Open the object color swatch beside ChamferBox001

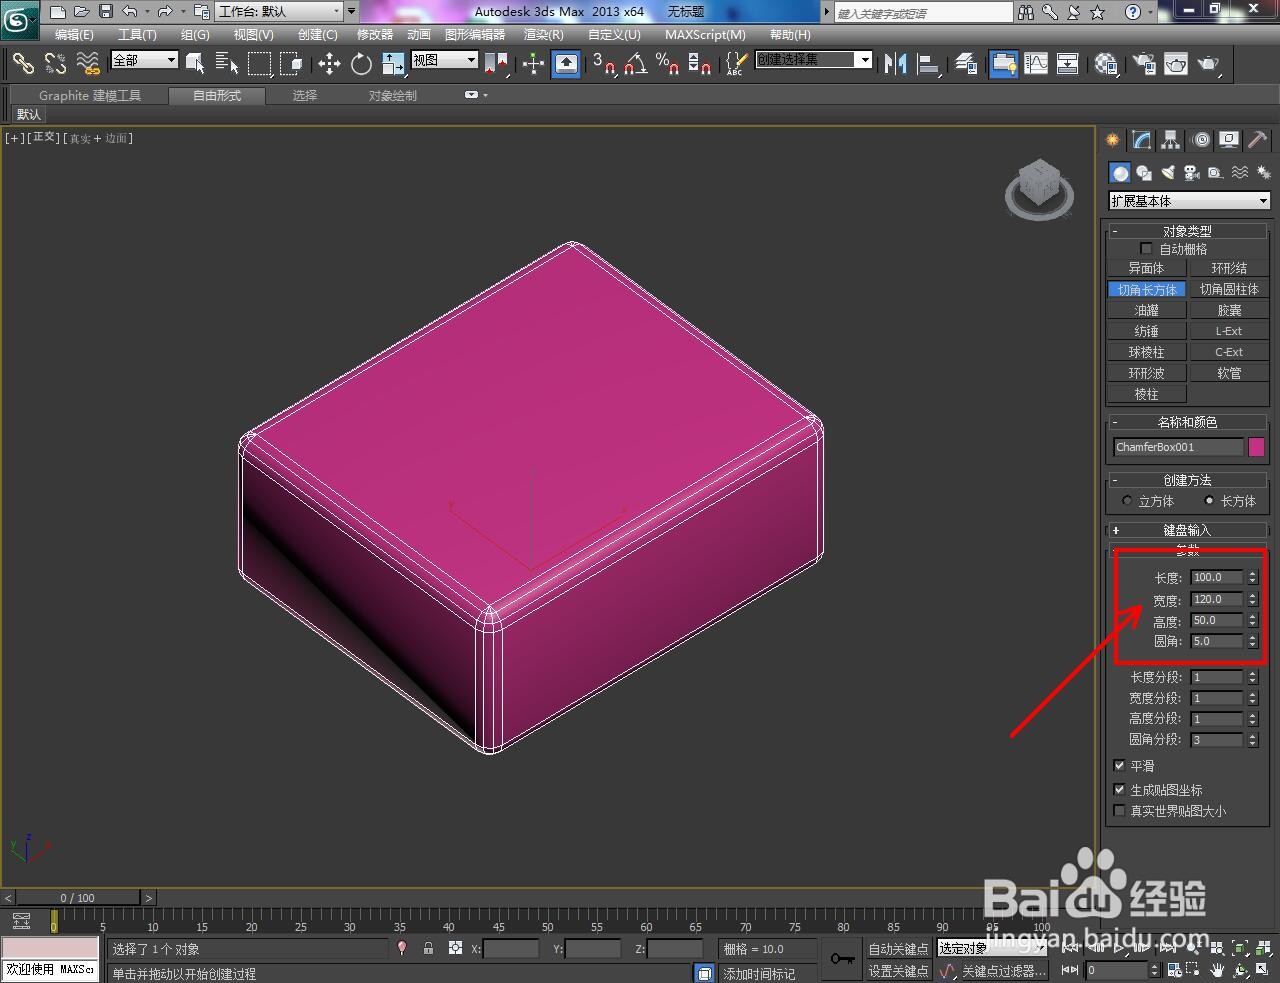(1257, 447)
